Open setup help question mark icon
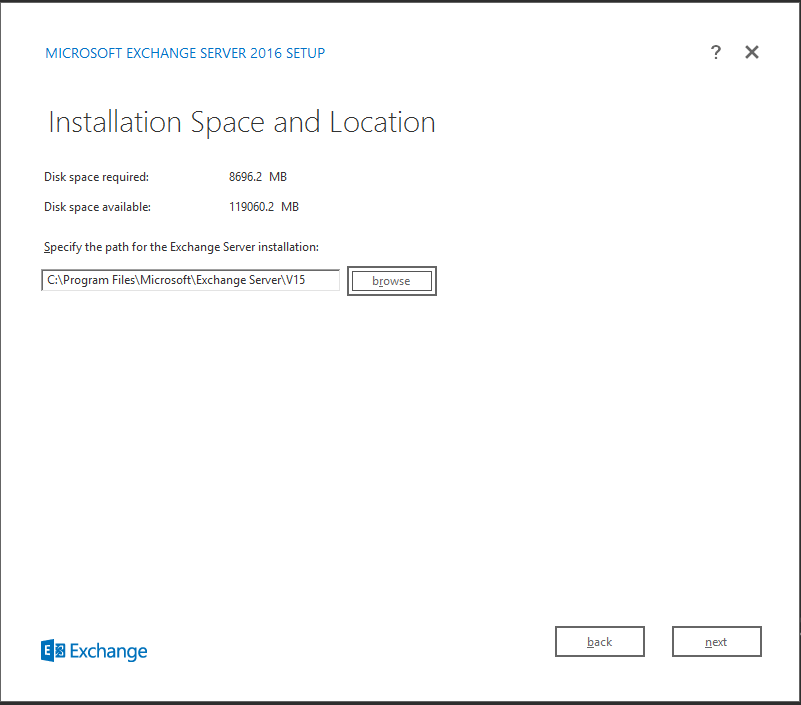 tap(716, 52)
